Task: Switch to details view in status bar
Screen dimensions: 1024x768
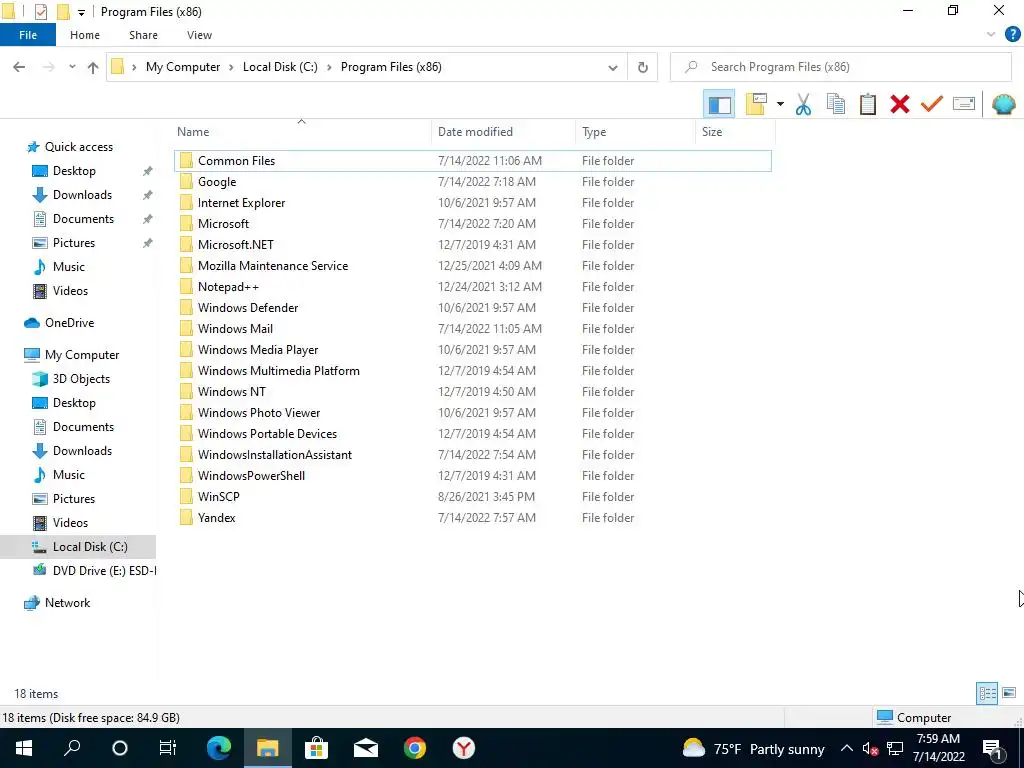Action: [x=987, y=693]
